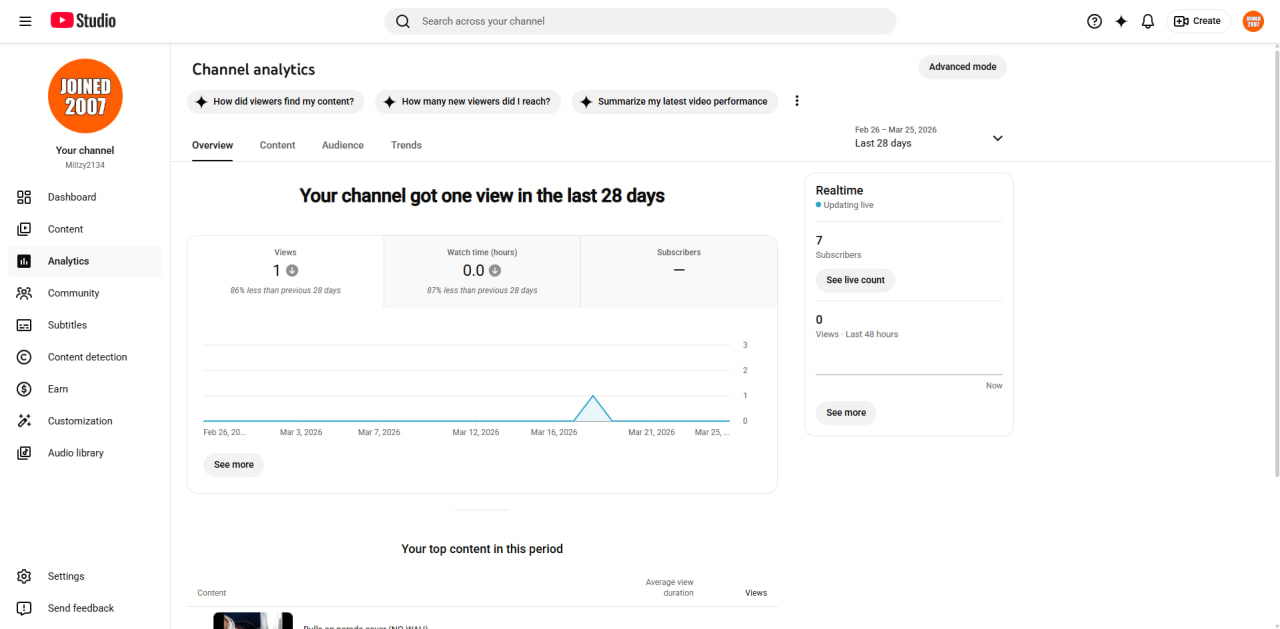Screen dimensions: 1280x629
Task: Click See more in Realtime card
Action: tap(846, 412)
